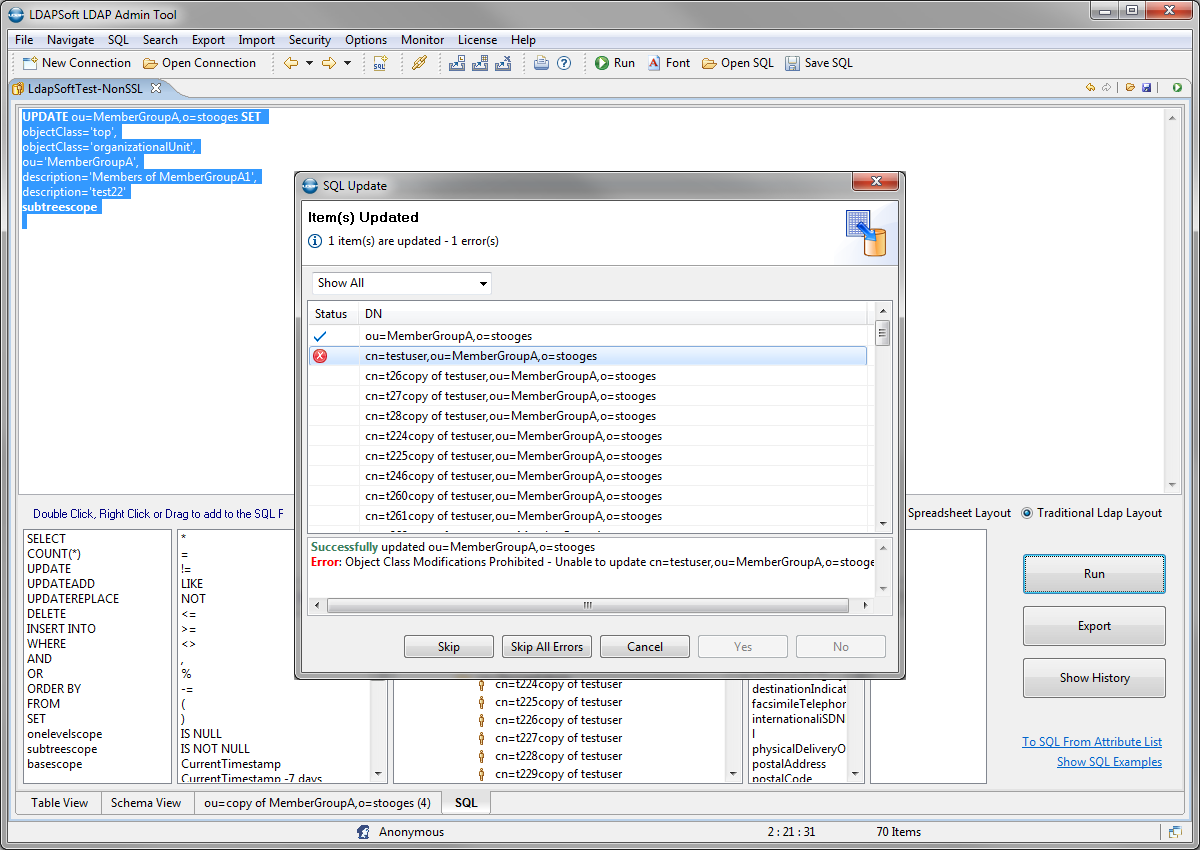Viewport: 1200px width, 850px height.
Task: Open the Show SQL Examples link
Action: 1109,762
